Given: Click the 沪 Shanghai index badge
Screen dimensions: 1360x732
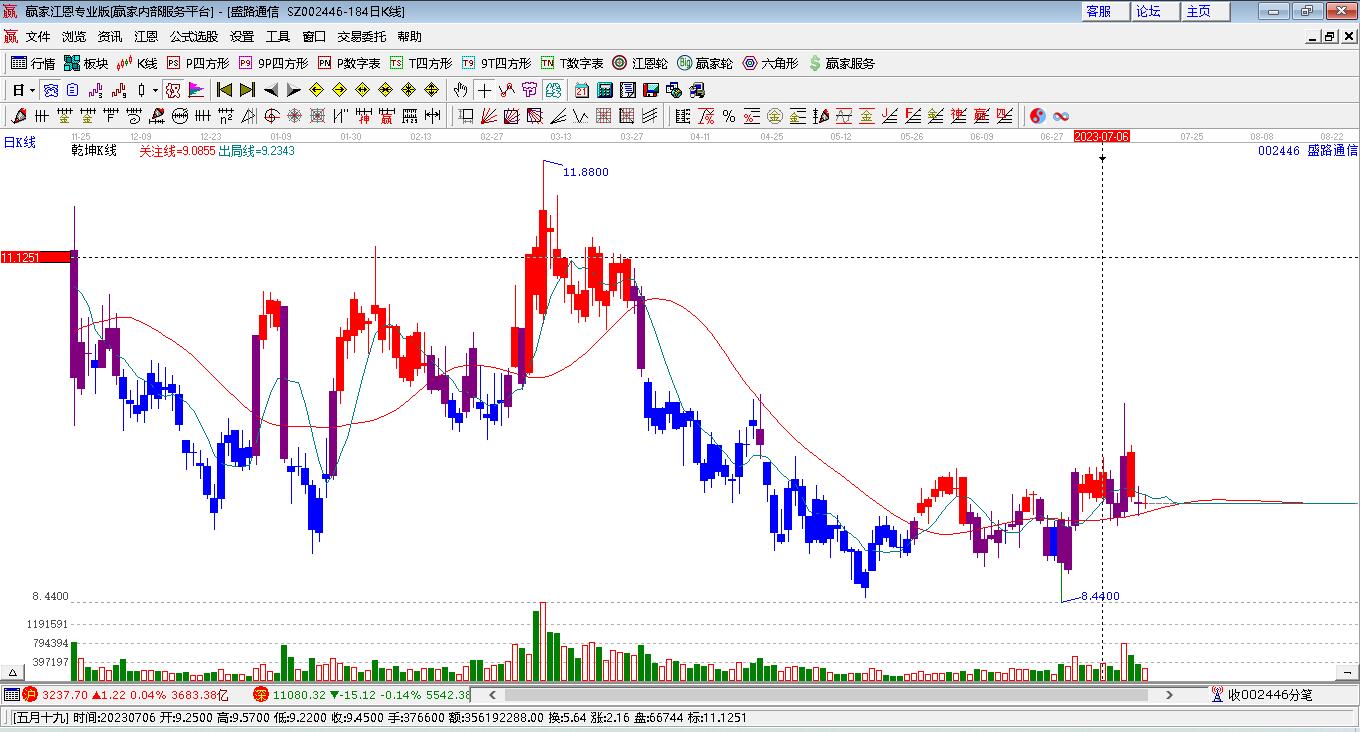Looking at the screenshot, I should 30,694.
